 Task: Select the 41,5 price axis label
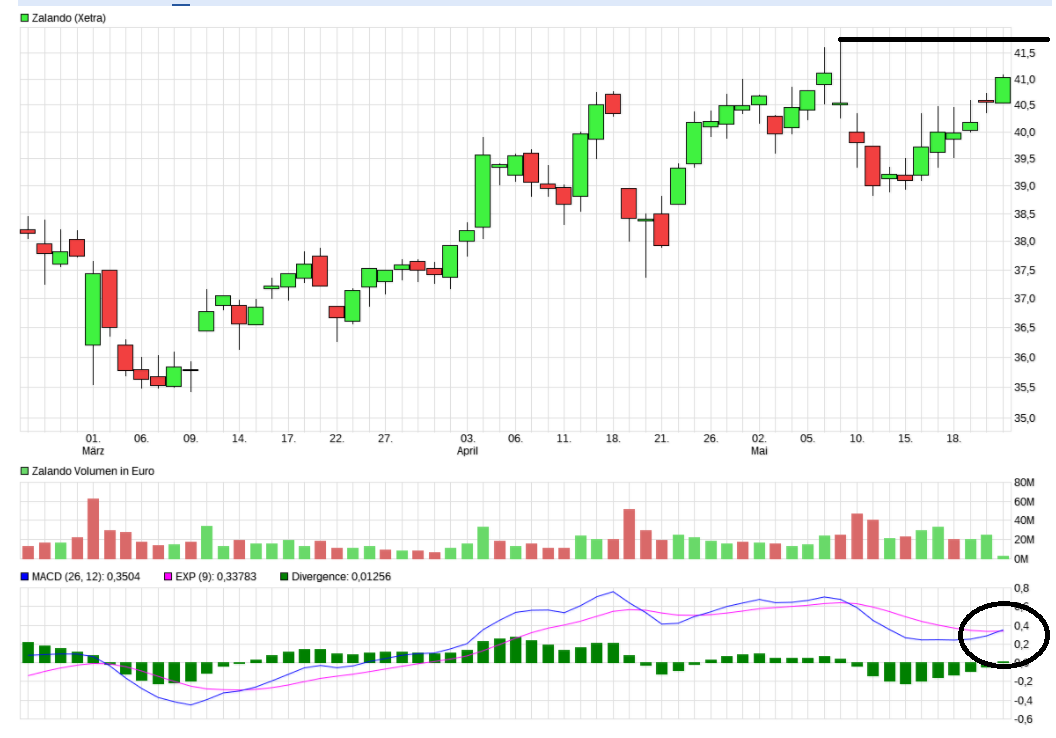pos(1023,53)
